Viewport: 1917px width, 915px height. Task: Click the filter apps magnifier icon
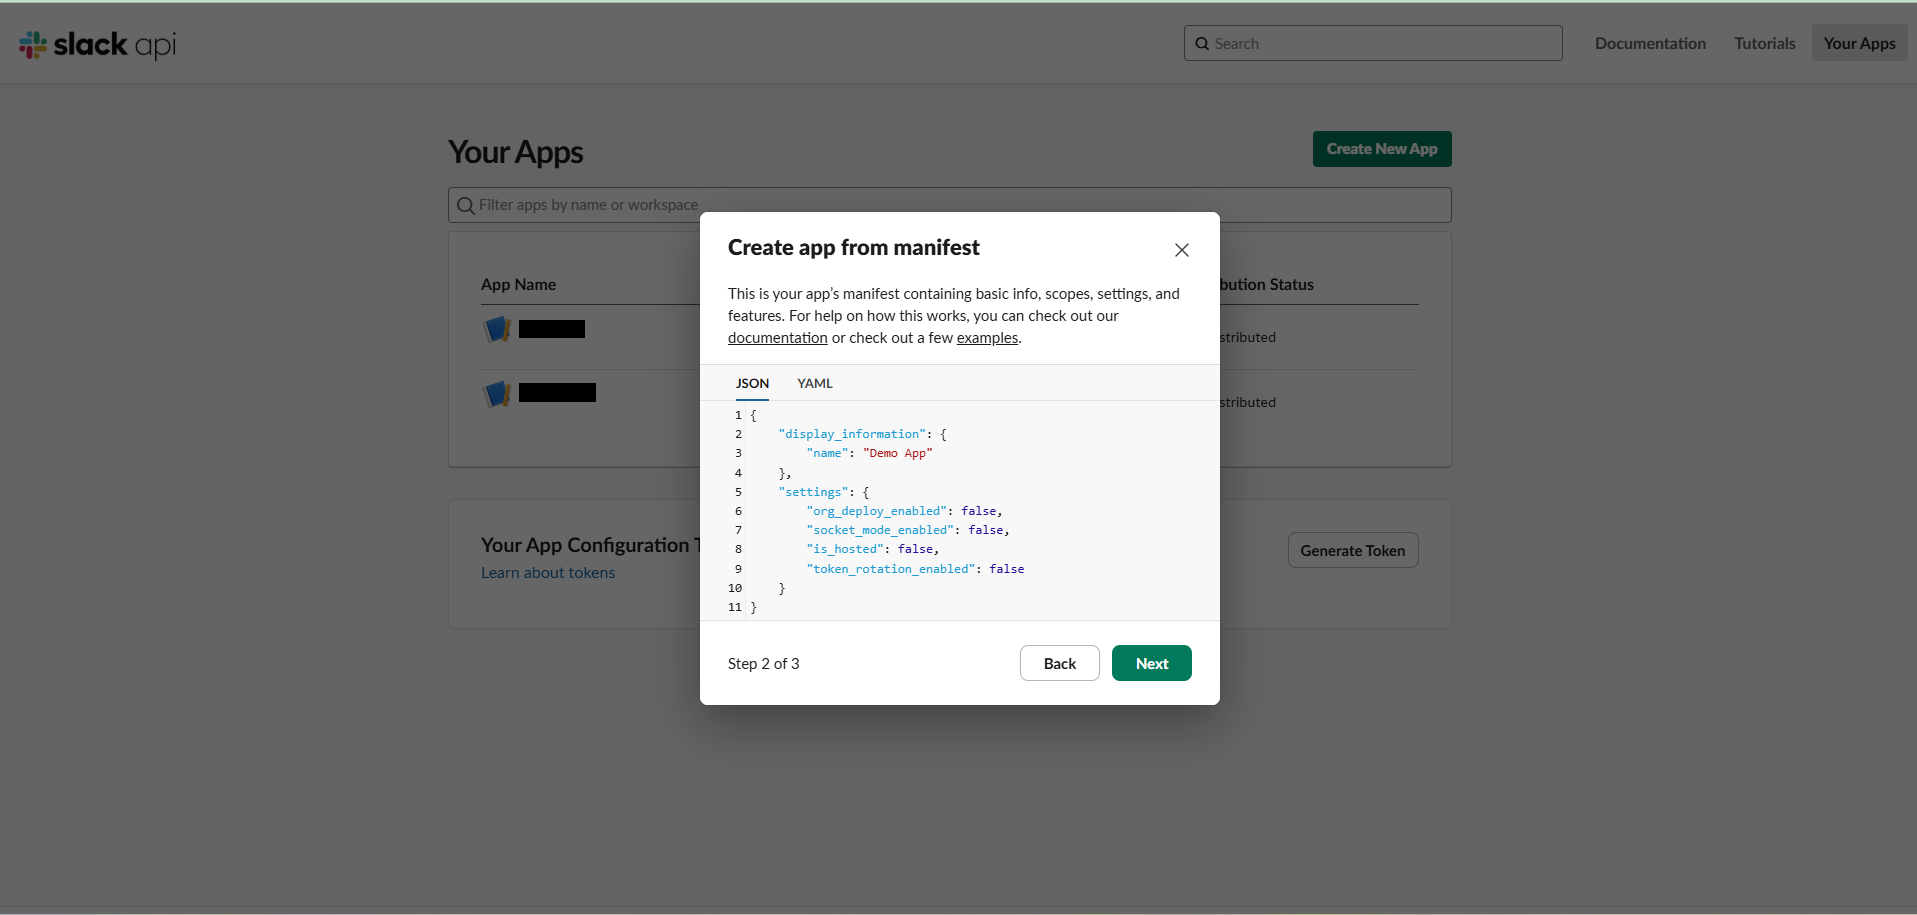point(466,206)
